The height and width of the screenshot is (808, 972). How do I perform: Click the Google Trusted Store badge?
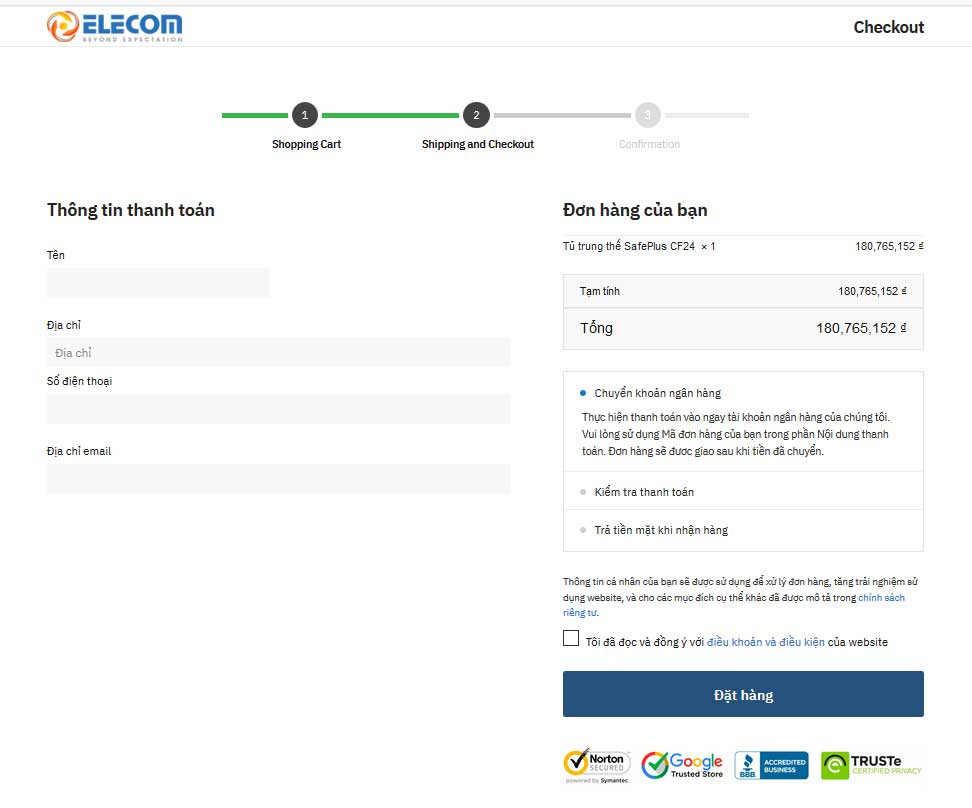682,765
